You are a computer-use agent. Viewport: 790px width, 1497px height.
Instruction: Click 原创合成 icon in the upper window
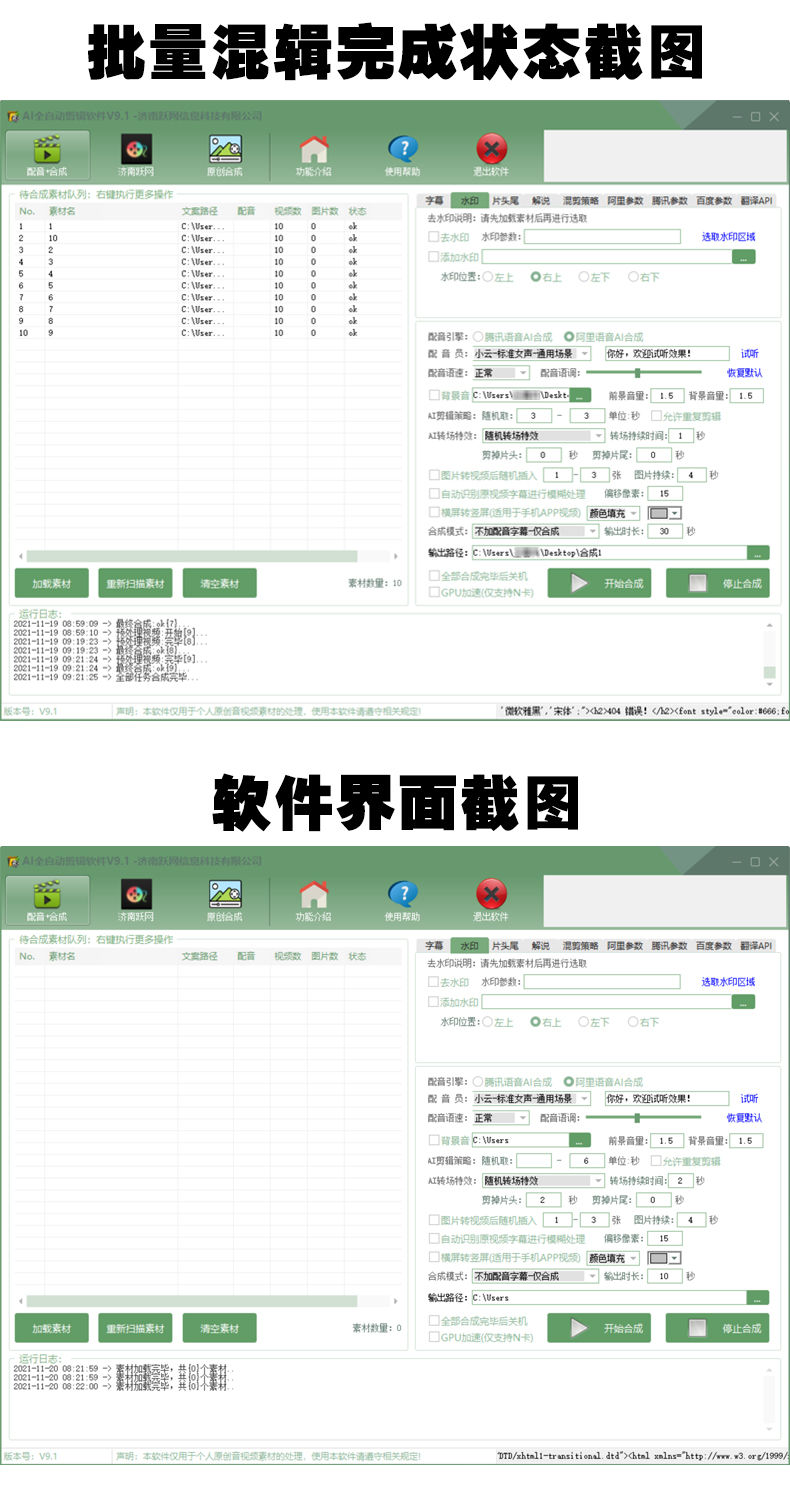[x=224, y=153]
